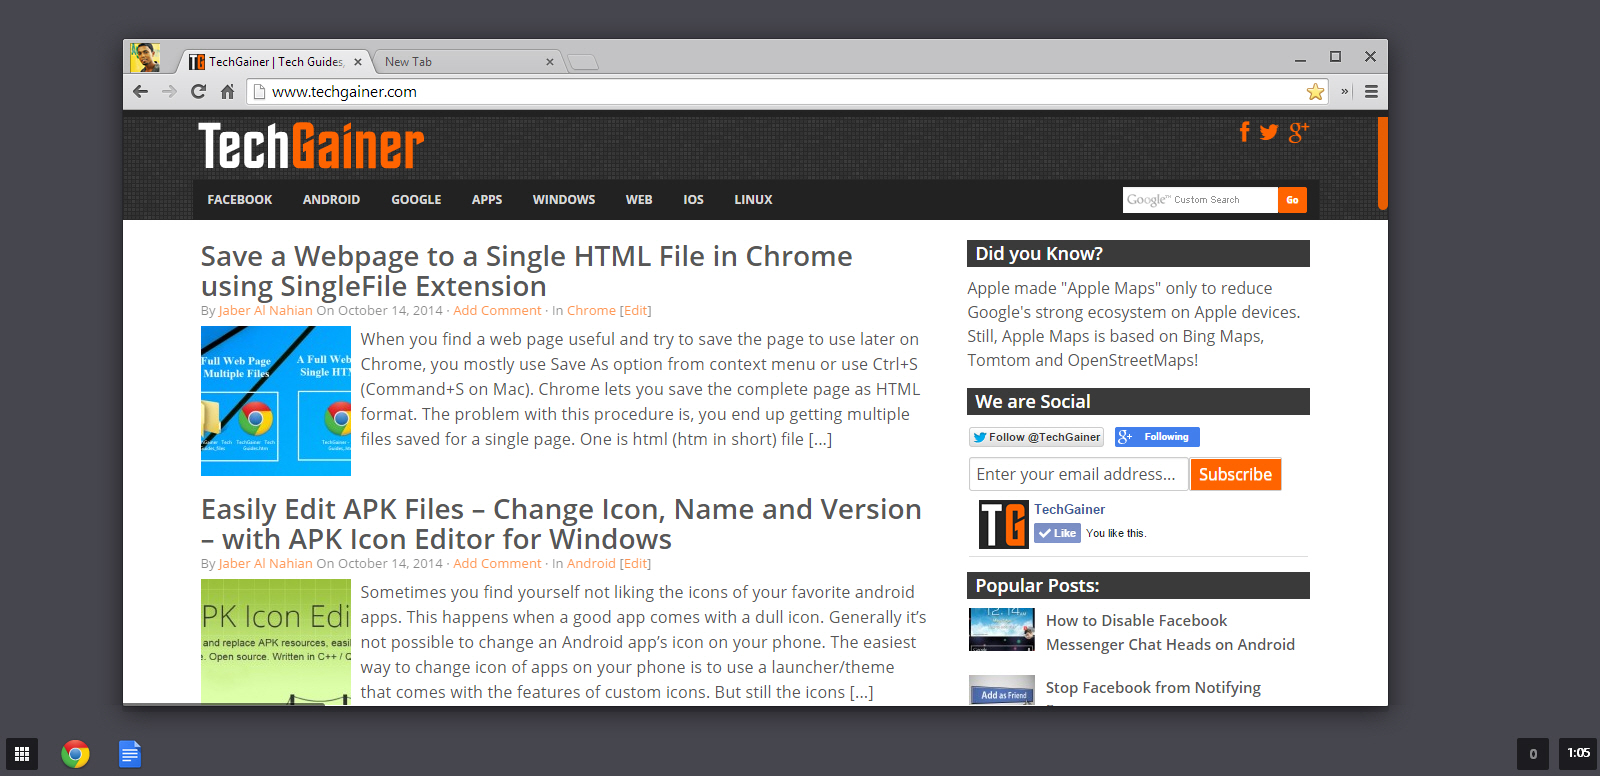Open the Easily Edit APK Files article title
This screenshot has height=776, width=1600.
(x=561, y=524)
